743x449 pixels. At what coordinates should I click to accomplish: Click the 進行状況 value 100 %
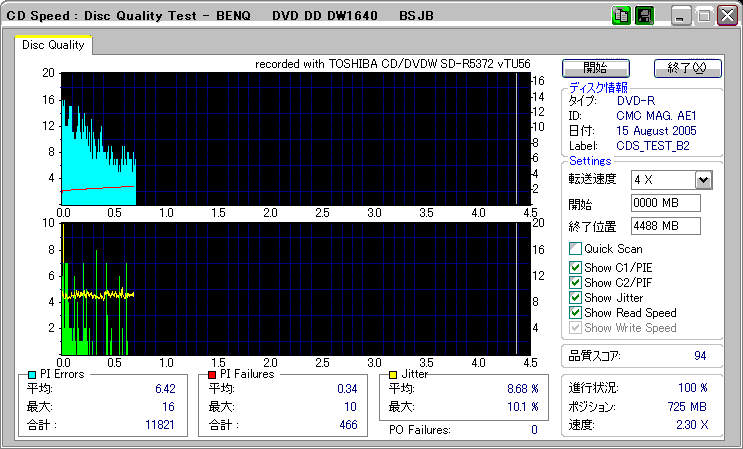[x=693, y=388]
